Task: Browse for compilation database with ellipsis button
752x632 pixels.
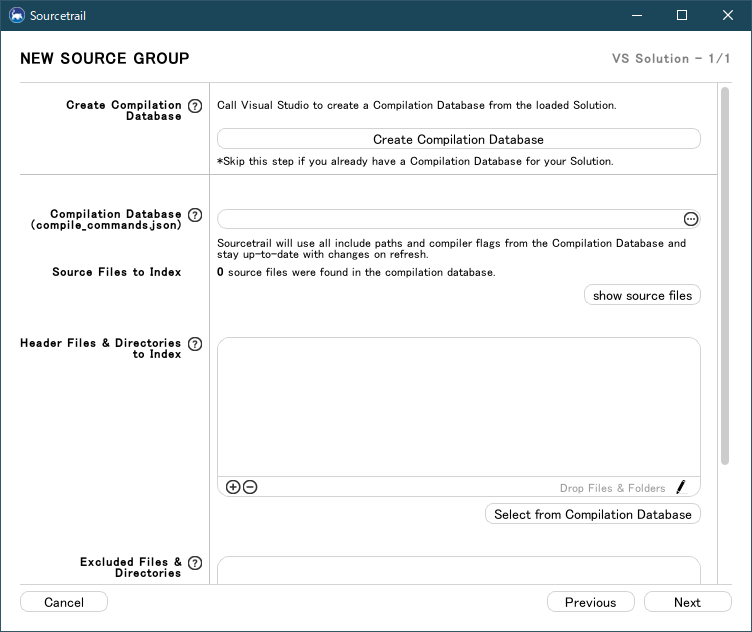Action: pyautogui.click(x=690, y=219)
